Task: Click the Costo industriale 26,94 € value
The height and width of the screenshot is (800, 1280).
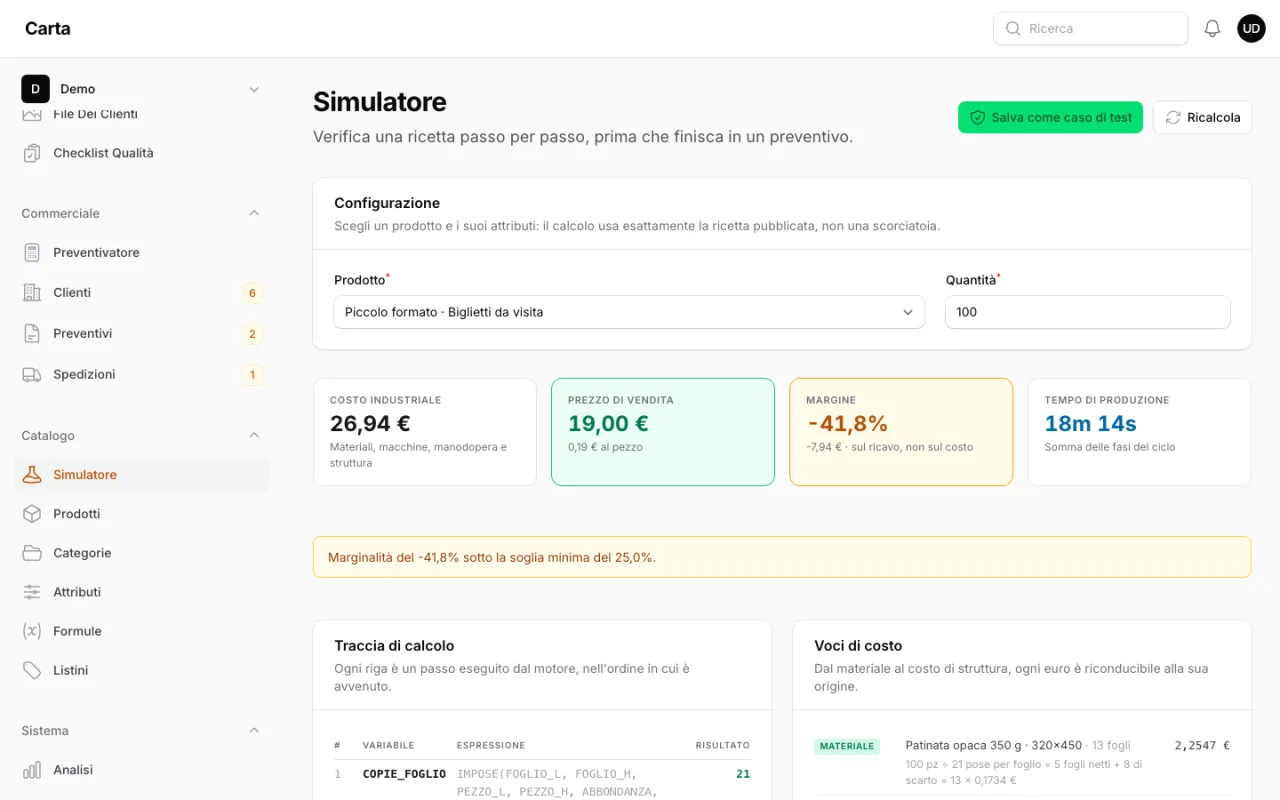Action: pyautogui.click(x=370, y=424)
